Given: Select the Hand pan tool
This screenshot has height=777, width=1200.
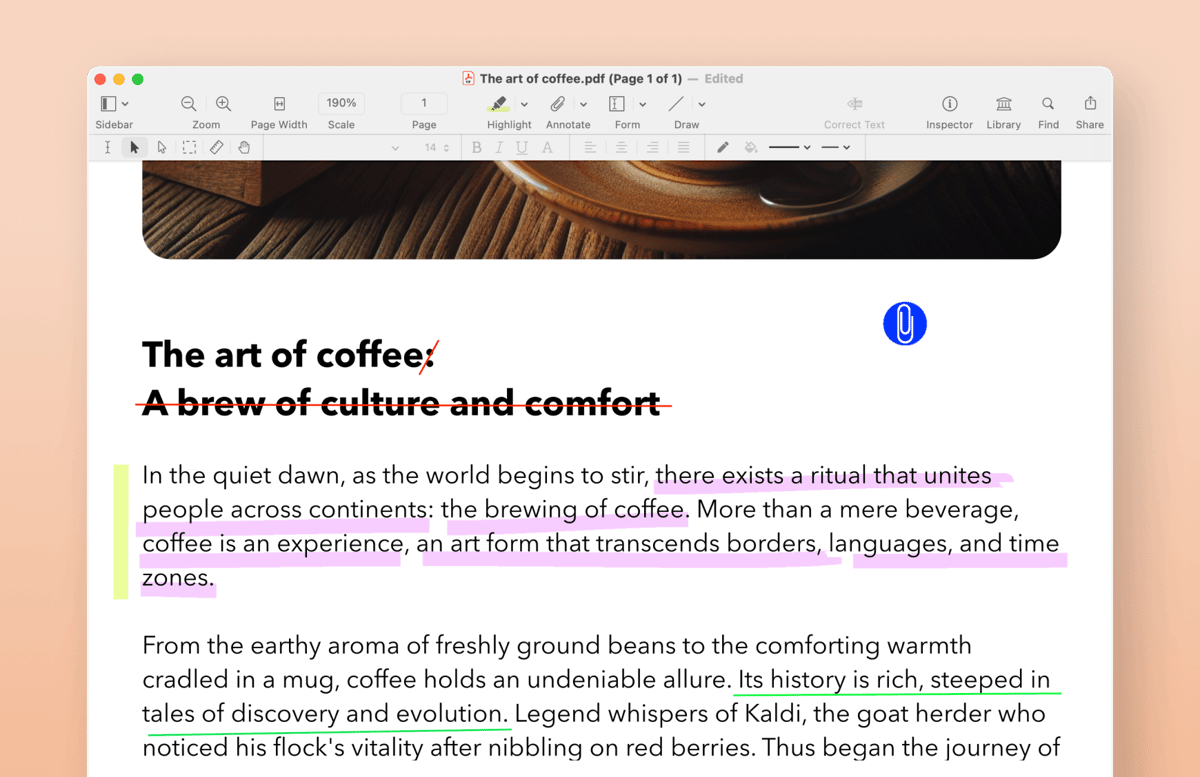Looking at the screenshot, I should pyautogui.click(x=244, y=147).
